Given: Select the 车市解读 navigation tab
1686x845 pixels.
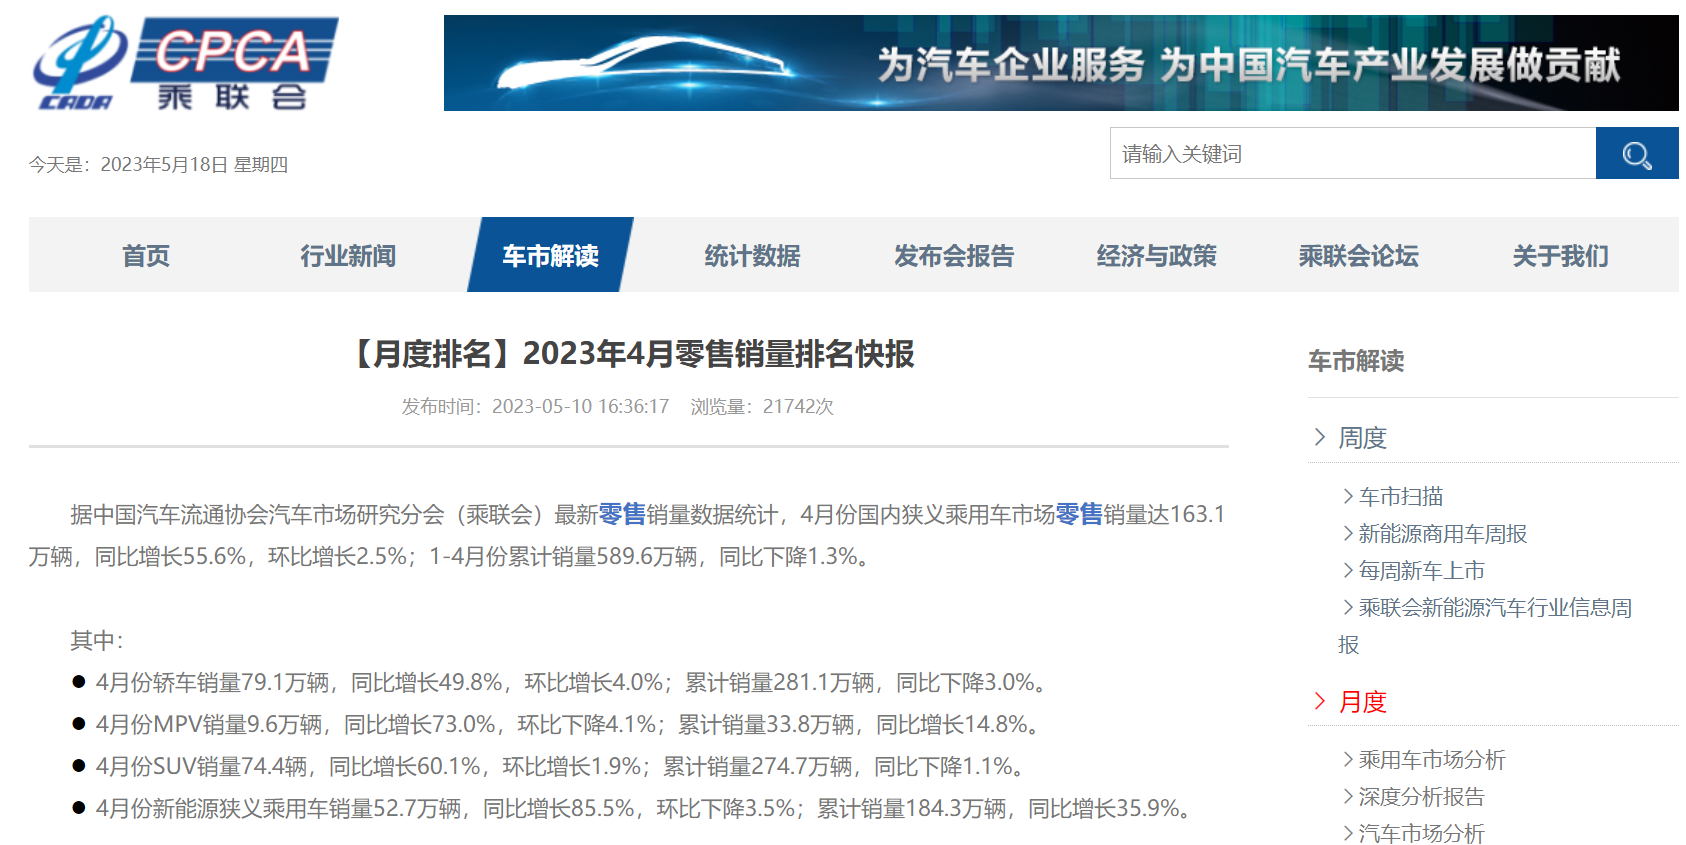Looking at the screenshot, I should pos(550,256).
